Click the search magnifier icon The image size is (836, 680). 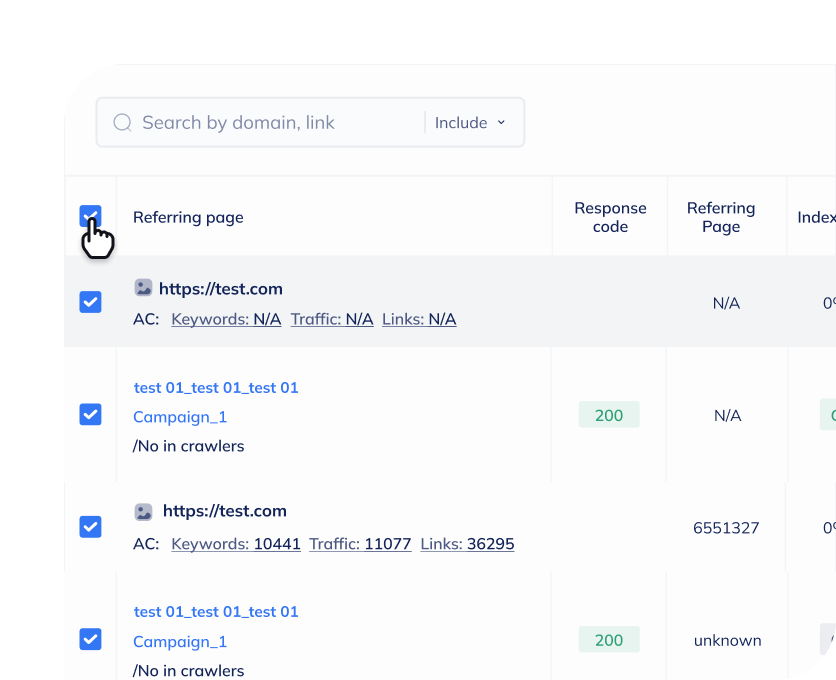tap(122, 123)
